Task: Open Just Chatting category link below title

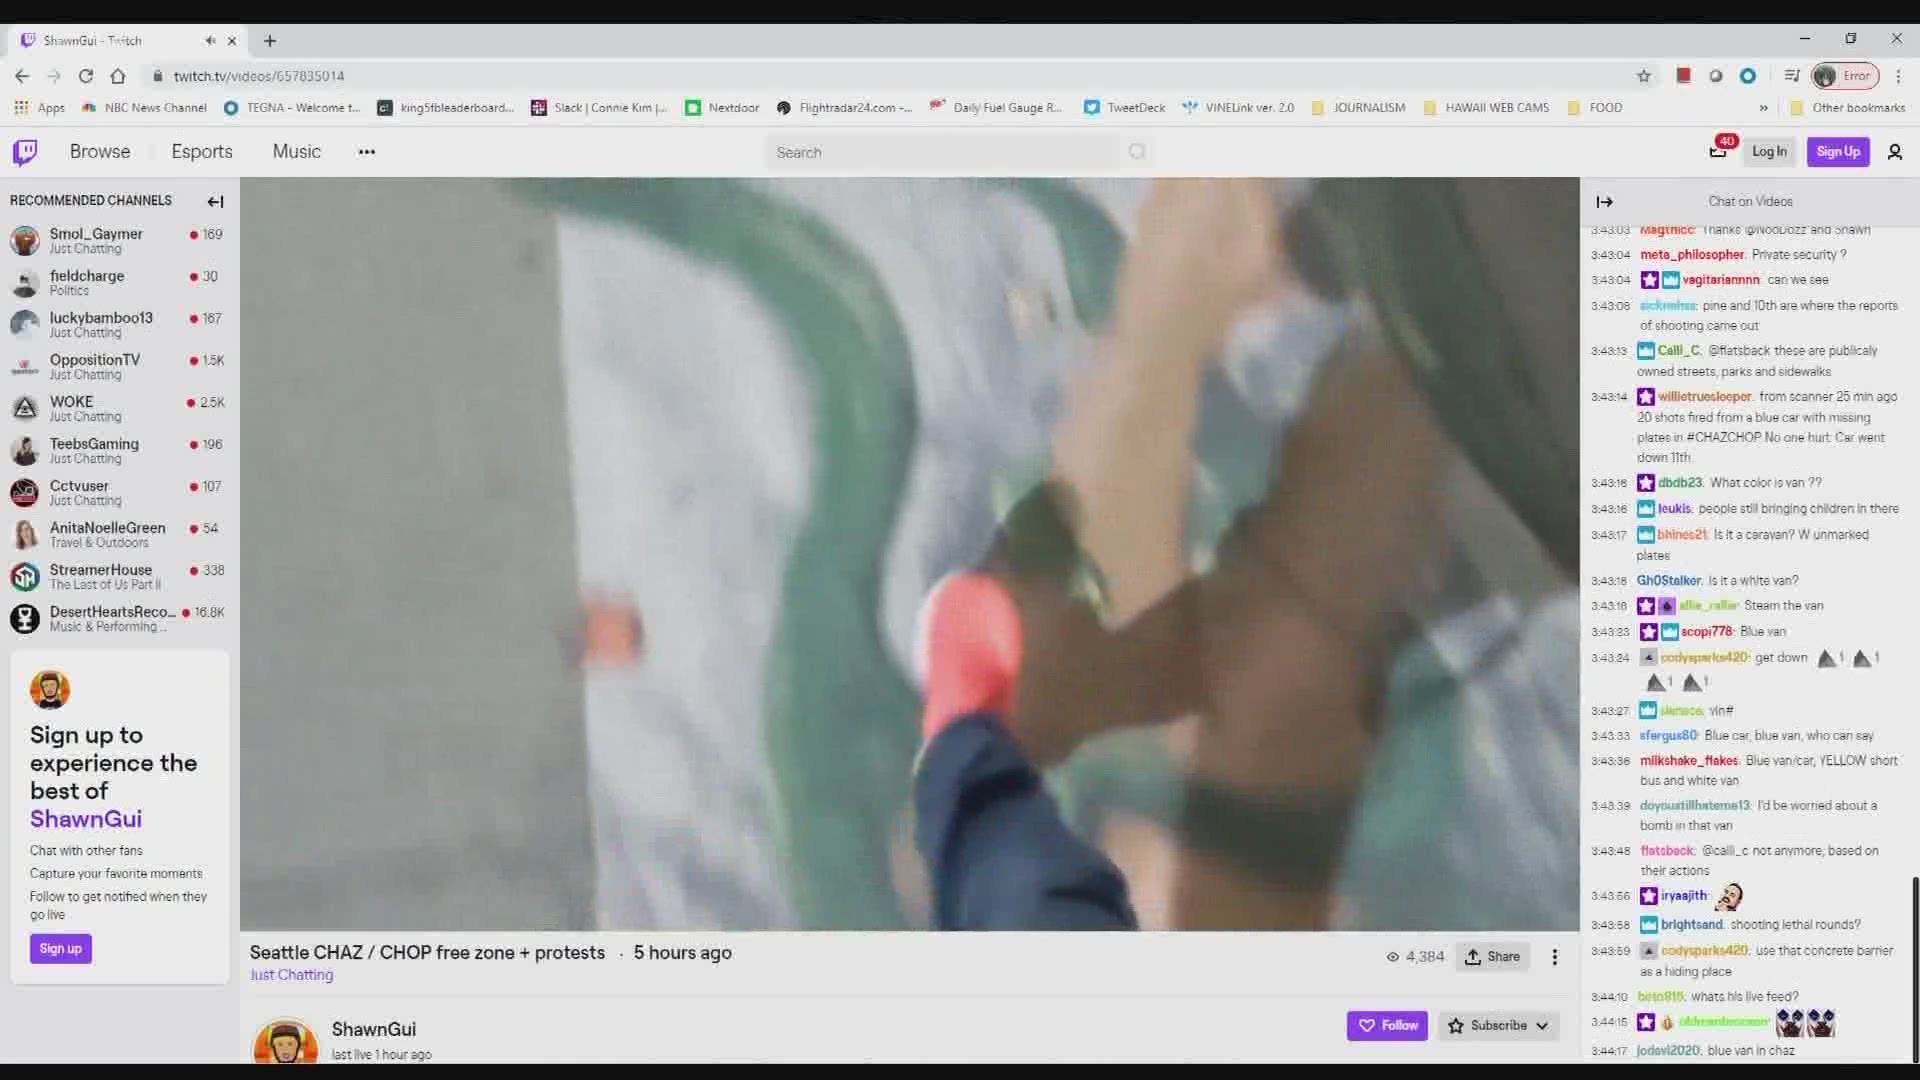Action: (291, 975)
